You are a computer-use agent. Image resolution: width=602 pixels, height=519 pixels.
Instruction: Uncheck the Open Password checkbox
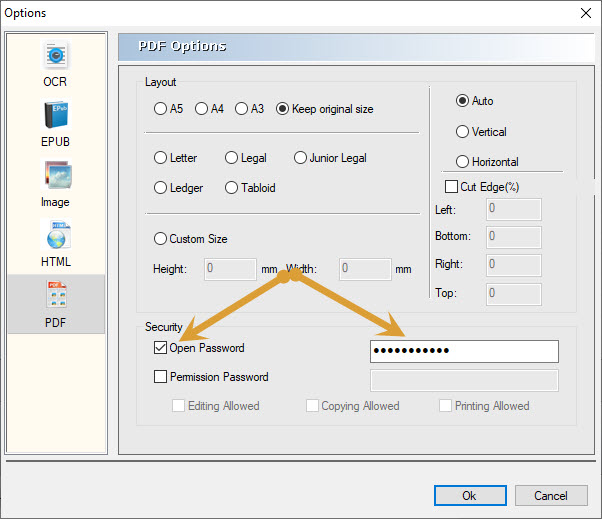(x=160, y=348)
